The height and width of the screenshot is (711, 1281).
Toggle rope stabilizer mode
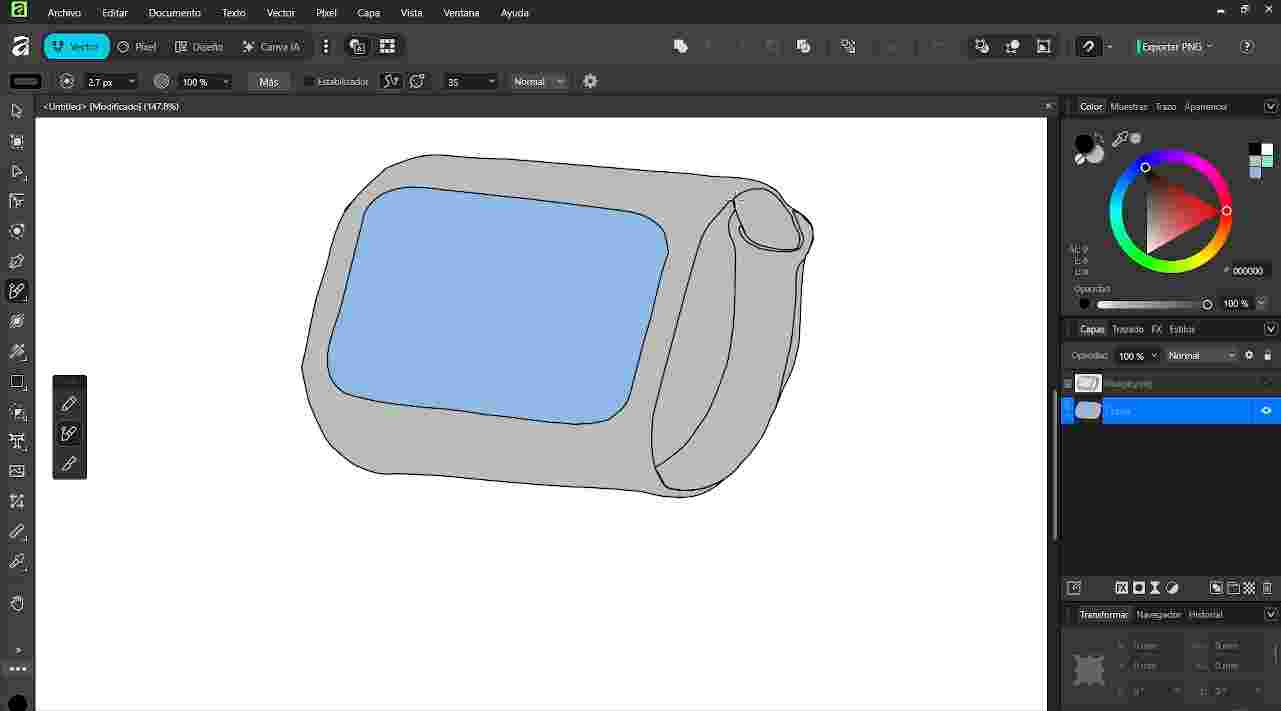pyautogui.click(x=391, y=81)
